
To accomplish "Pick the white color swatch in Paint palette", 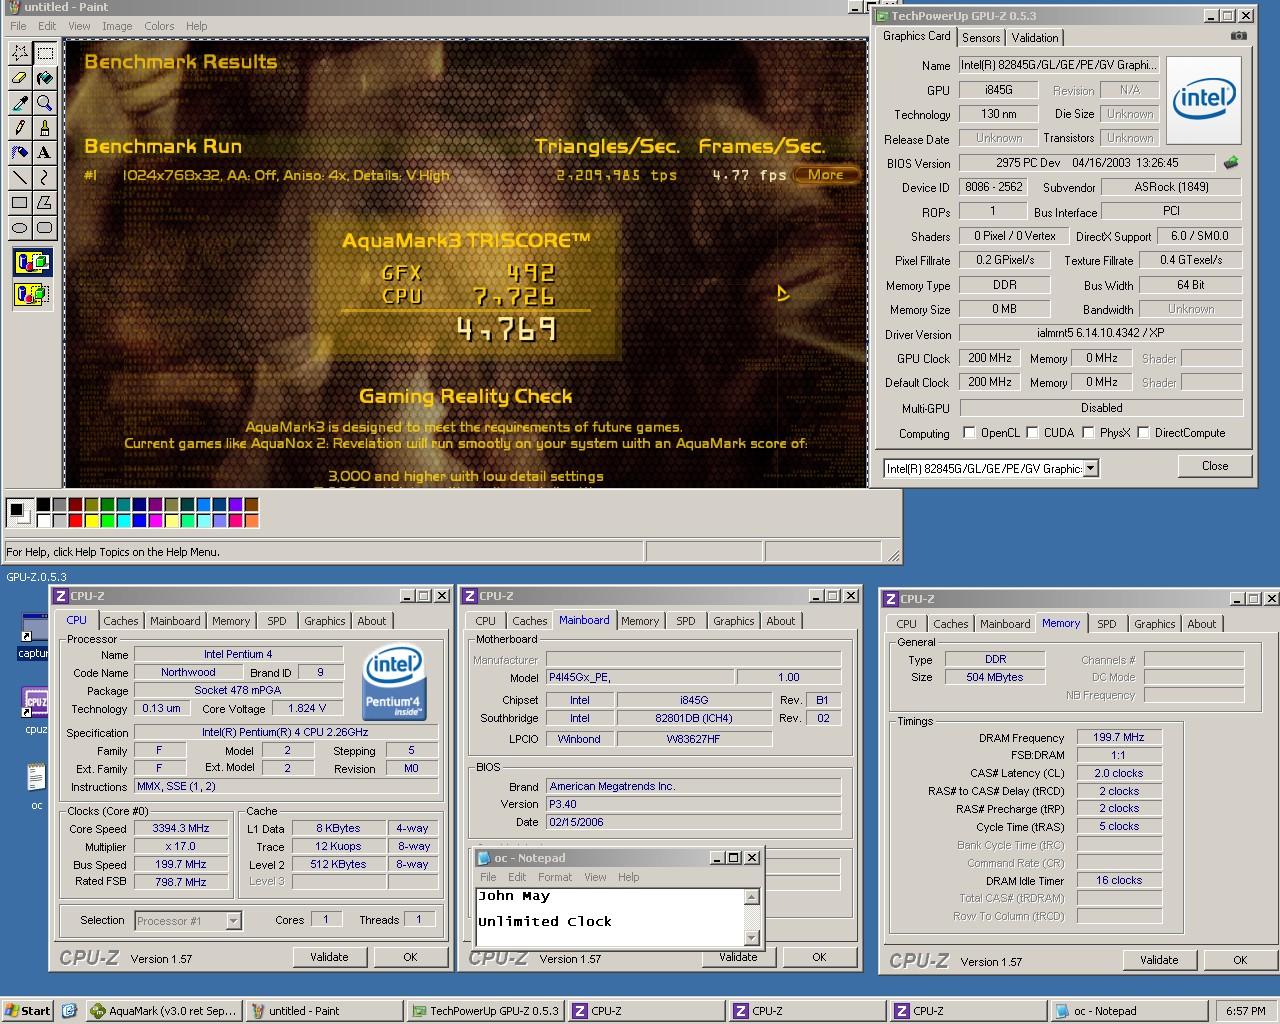I will [x=44, y=520].
